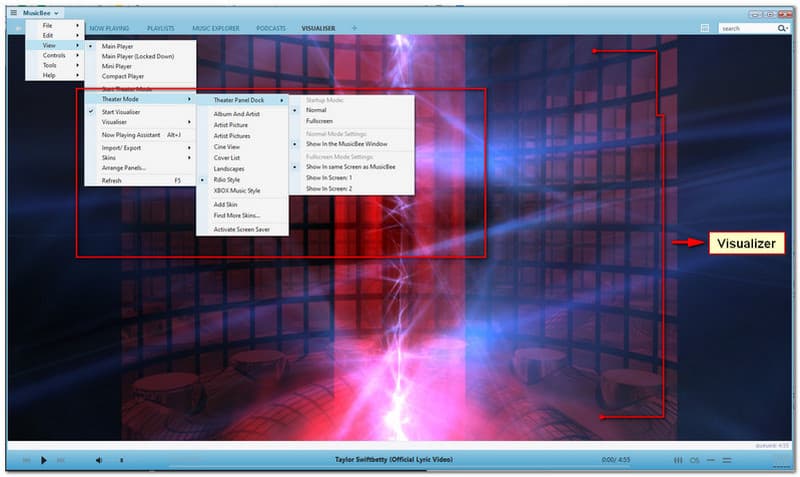This screenshot has height=477, width=800.
Task: Select the Artist Picture theater skin
Action: pyautogui.click(x=242, y=125)
